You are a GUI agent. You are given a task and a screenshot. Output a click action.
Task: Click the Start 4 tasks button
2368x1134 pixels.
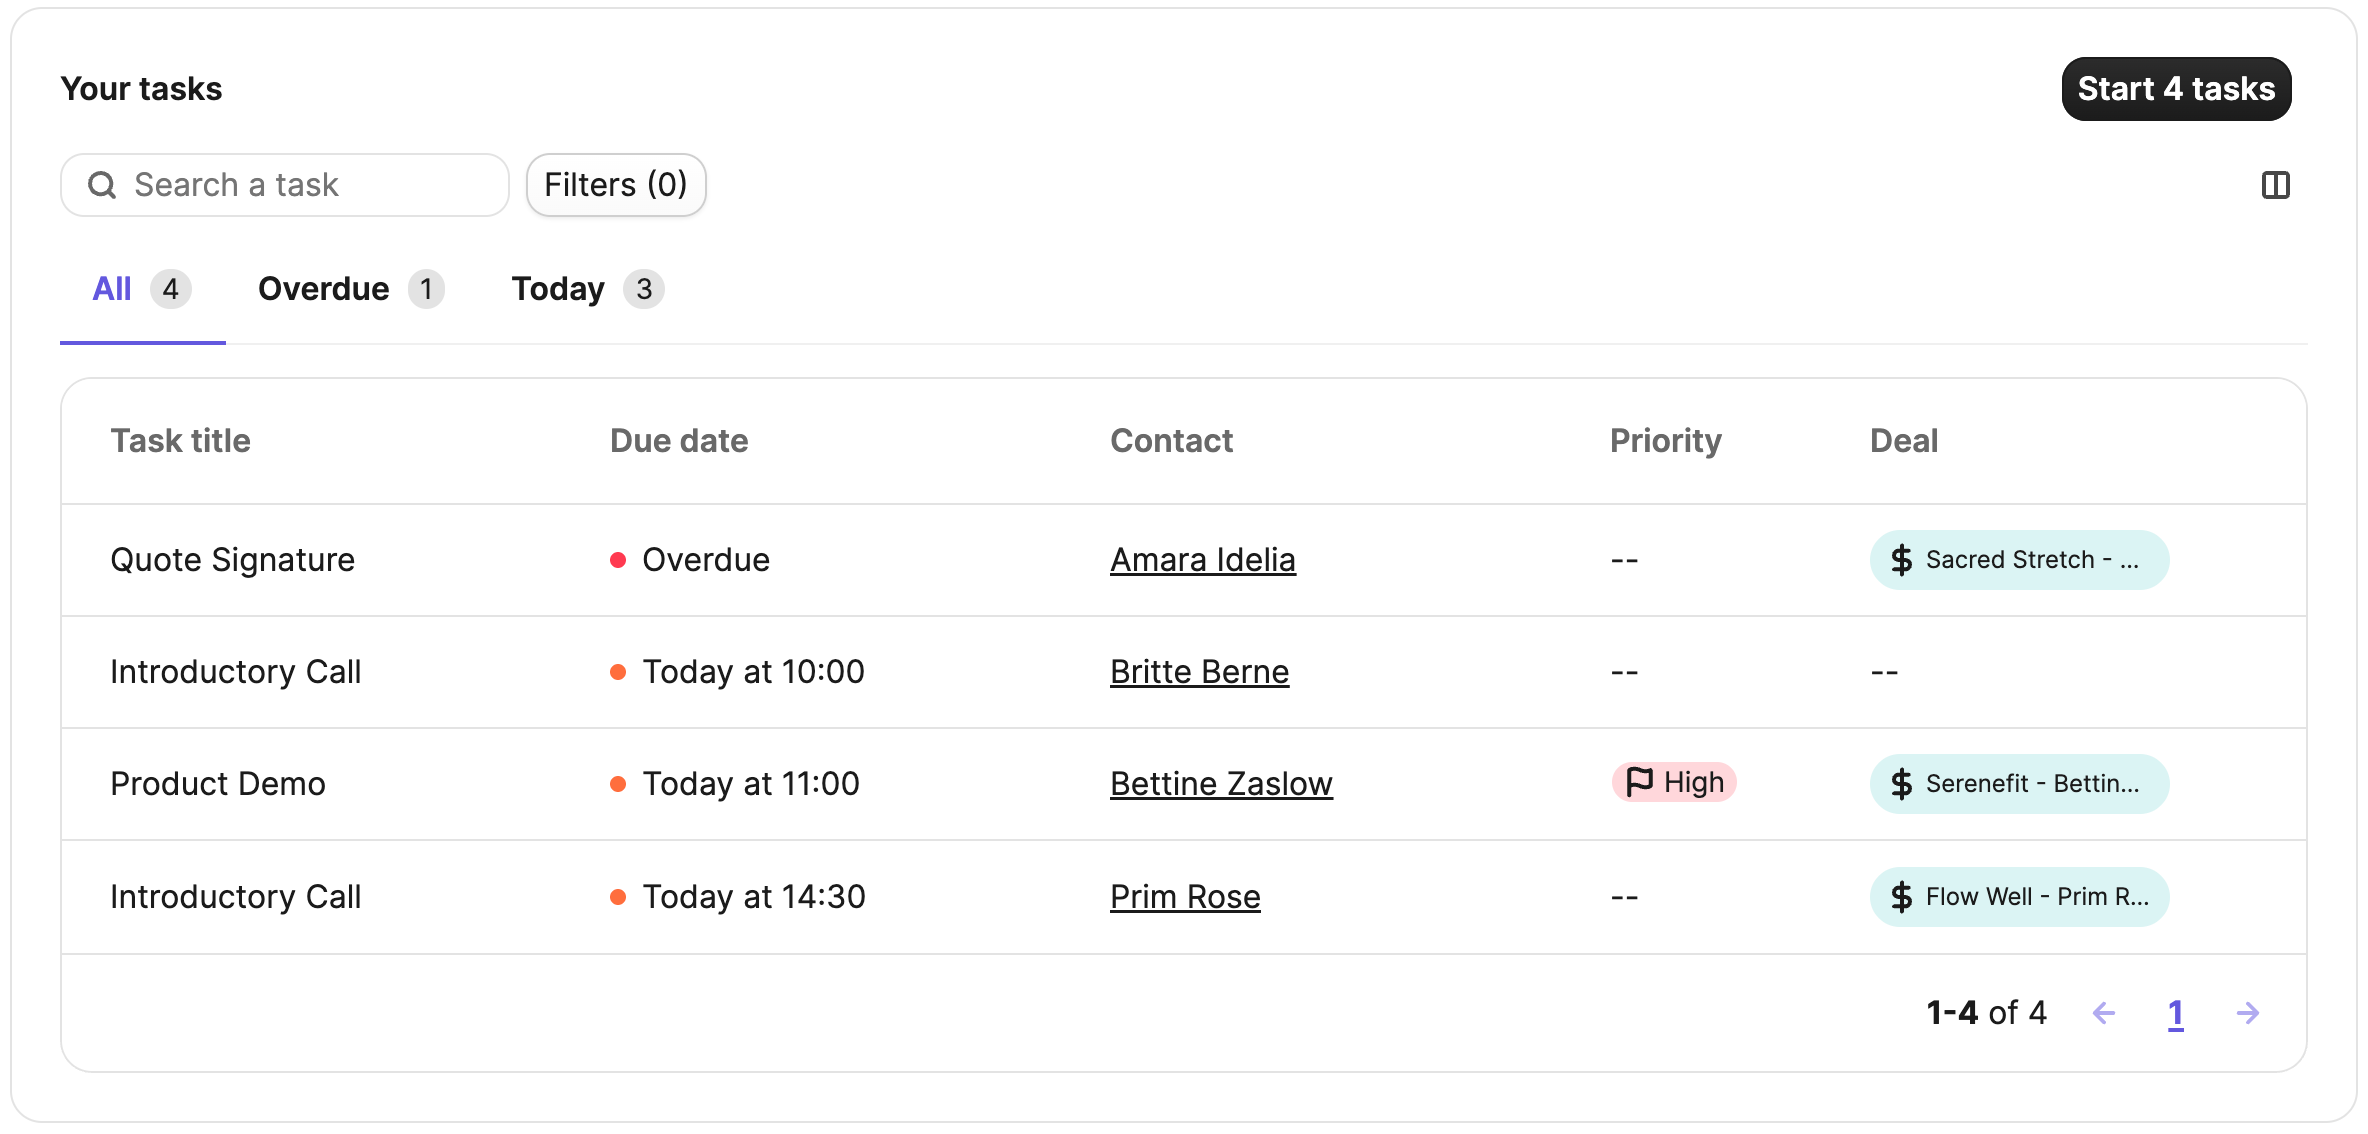[x=2176, y=89]
